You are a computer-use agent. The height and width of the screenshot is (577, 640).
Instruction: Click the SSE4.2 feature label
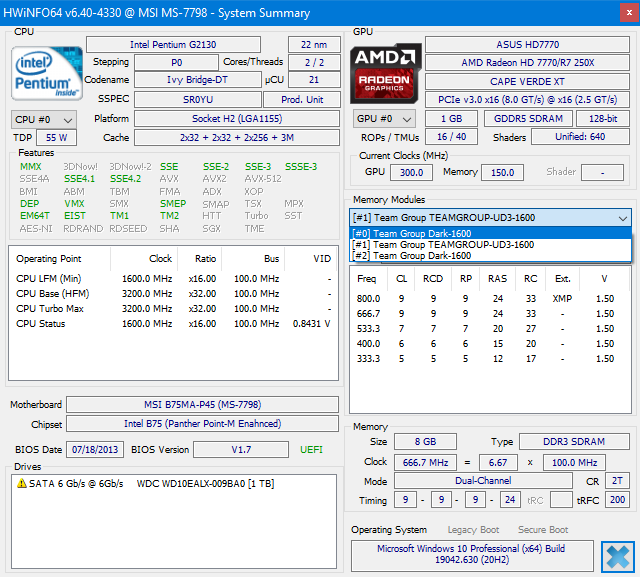pyautogui.click(x=126, y=179)
